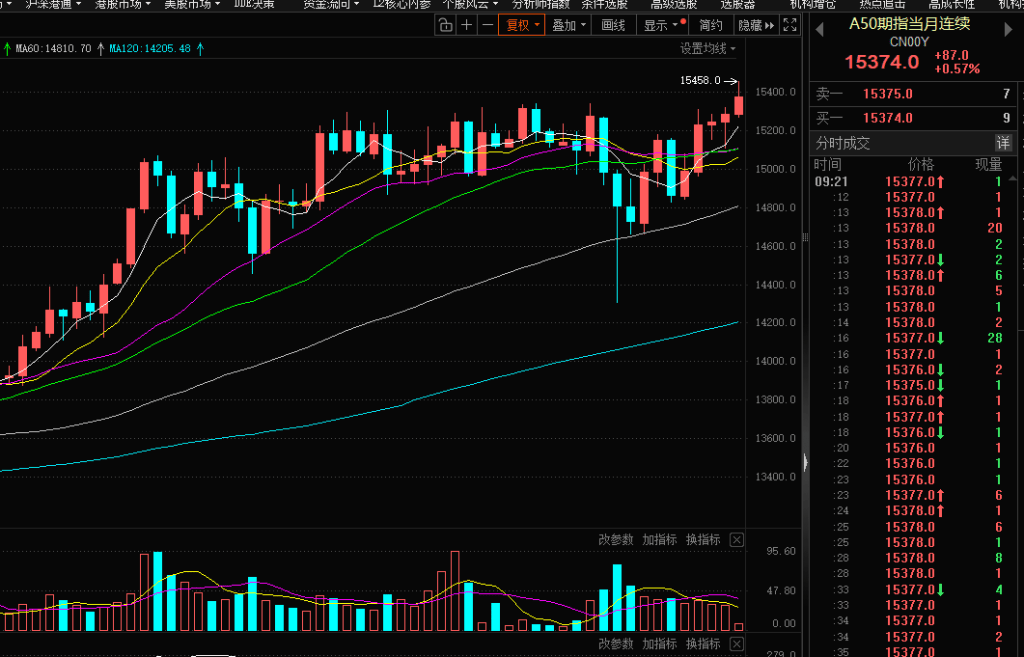Click the lock icon in chart toolbar

point(446,26)
